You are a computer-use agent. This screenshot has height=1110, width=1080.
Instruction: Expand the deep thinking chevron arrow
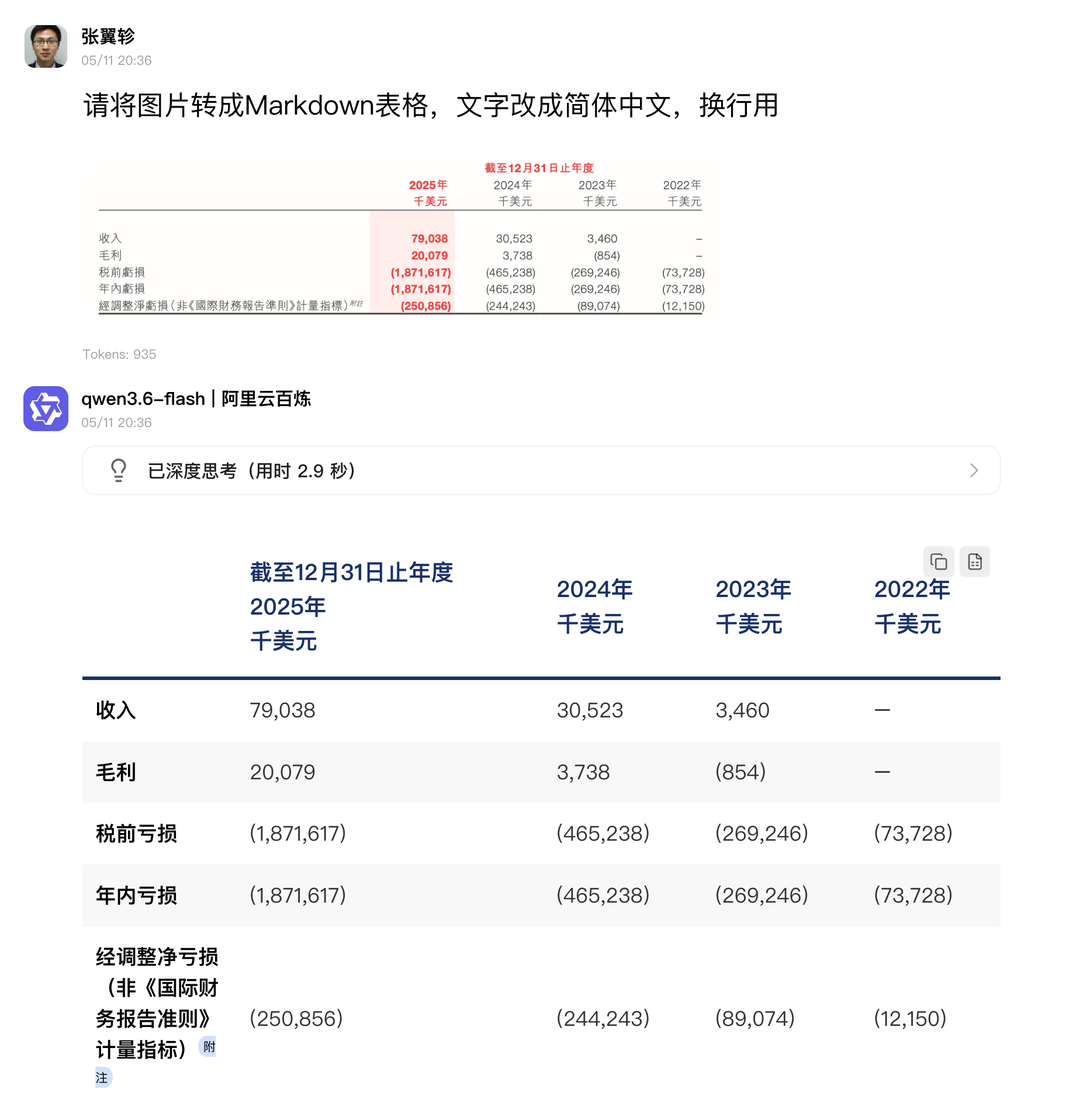click(x=974, y=471)
